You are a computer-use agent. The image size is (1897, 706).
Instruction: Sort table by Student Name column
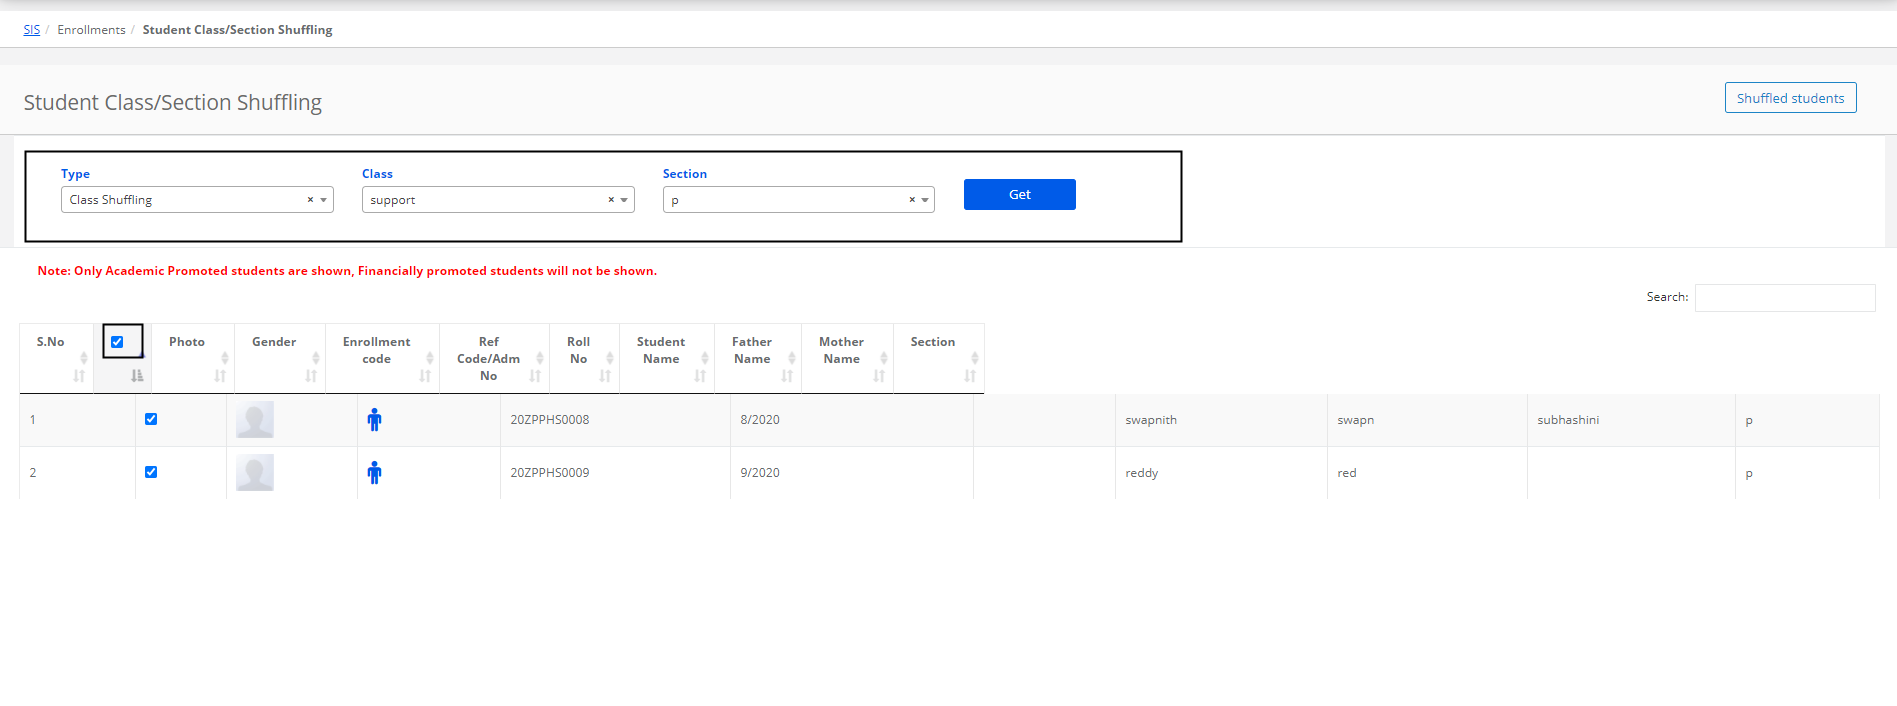point(667,358)
